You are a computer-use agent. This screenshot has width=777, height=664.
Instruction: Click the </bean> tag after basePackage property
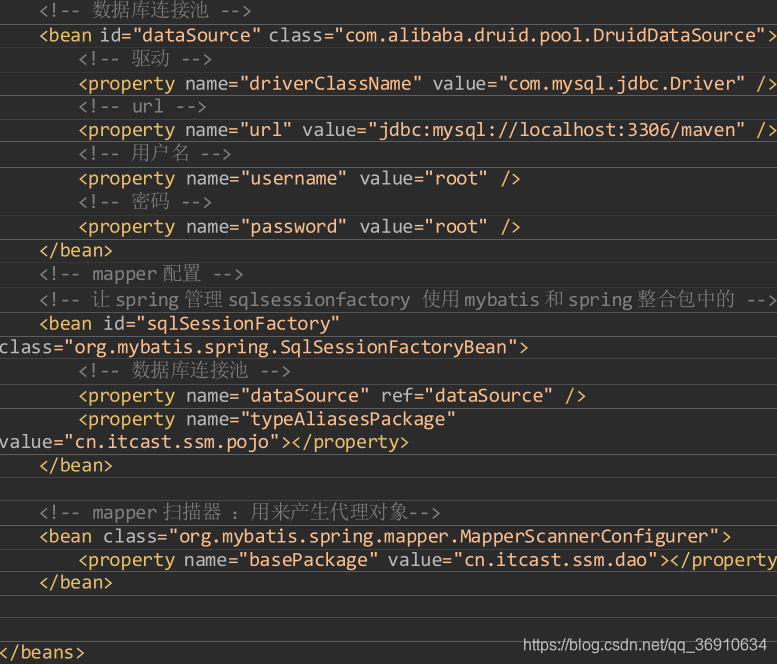(x=76, y=582)
